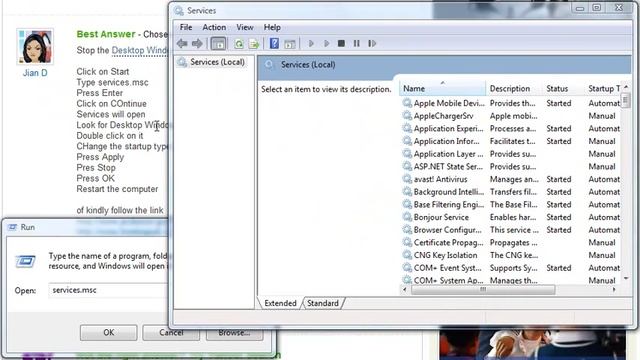
Task: Click the Run dialog program icon
Action: (x=25, y=261)
